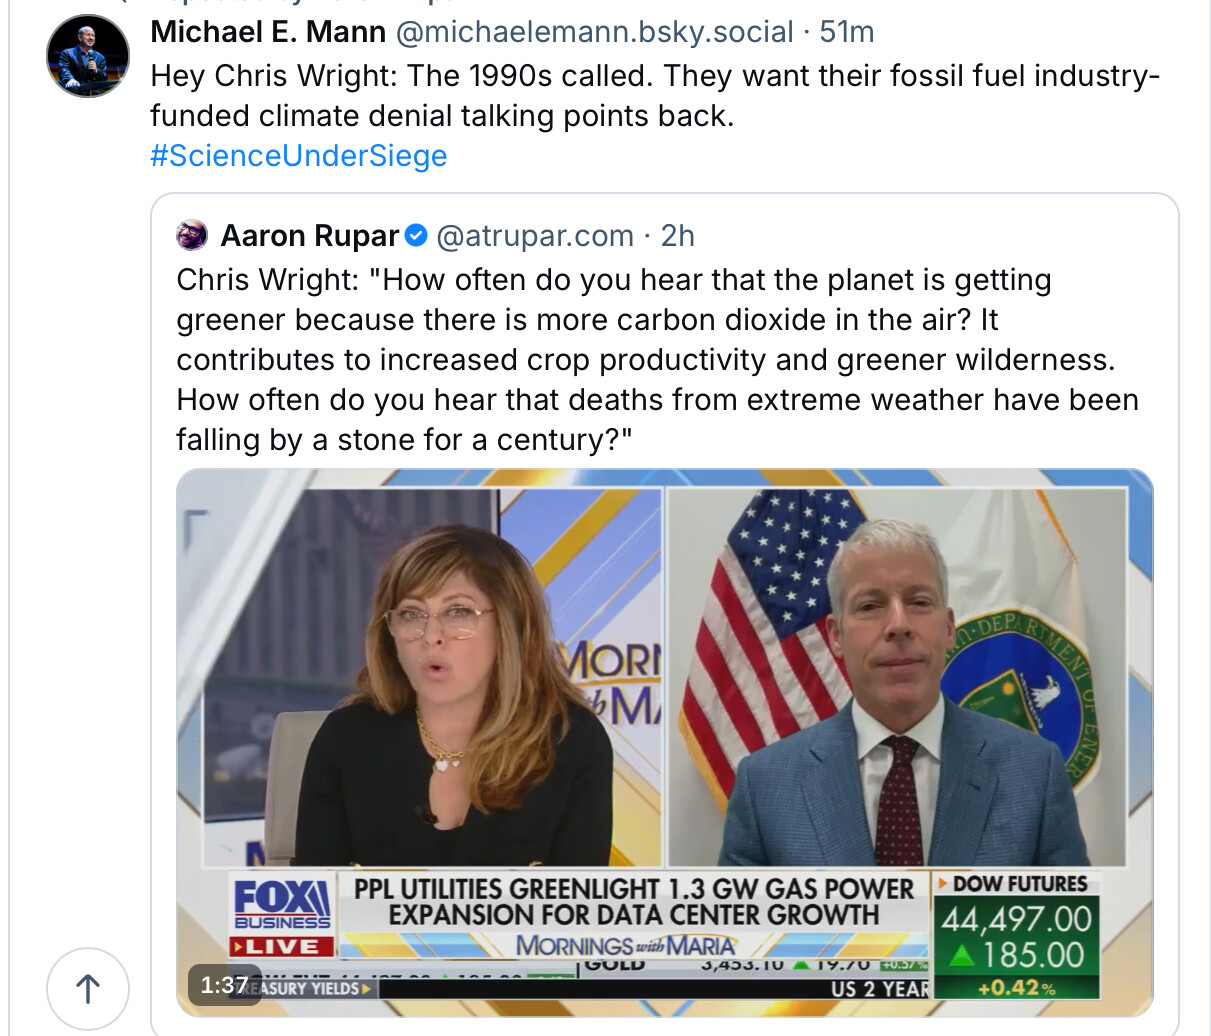Click the Mornings with Maria logo
The height and width of the screenshot is (1036, 1211).
(626, 945)
